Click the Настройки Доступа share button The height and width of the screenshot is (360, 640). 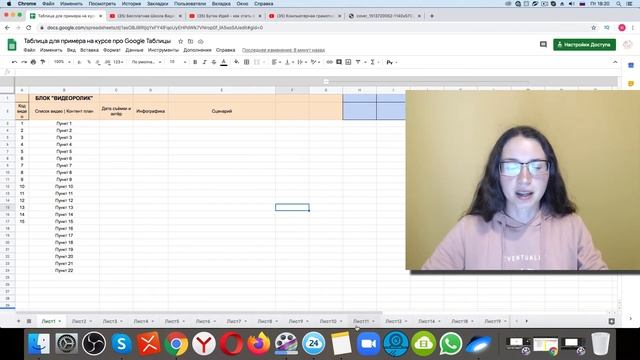(x=584, y=44)
